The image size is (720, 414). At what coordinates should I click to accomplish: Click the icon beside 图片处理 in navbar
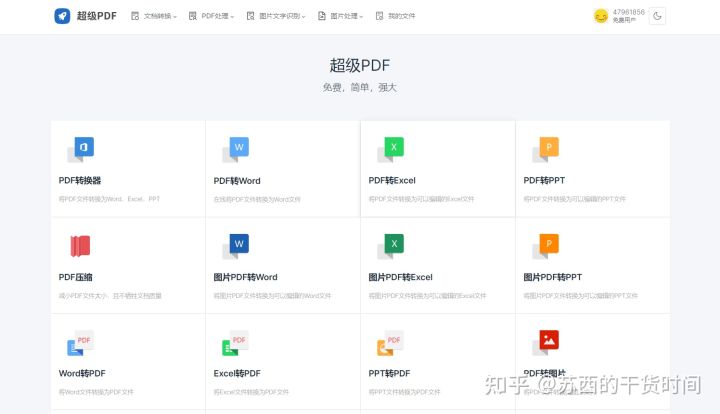point(322,16)
